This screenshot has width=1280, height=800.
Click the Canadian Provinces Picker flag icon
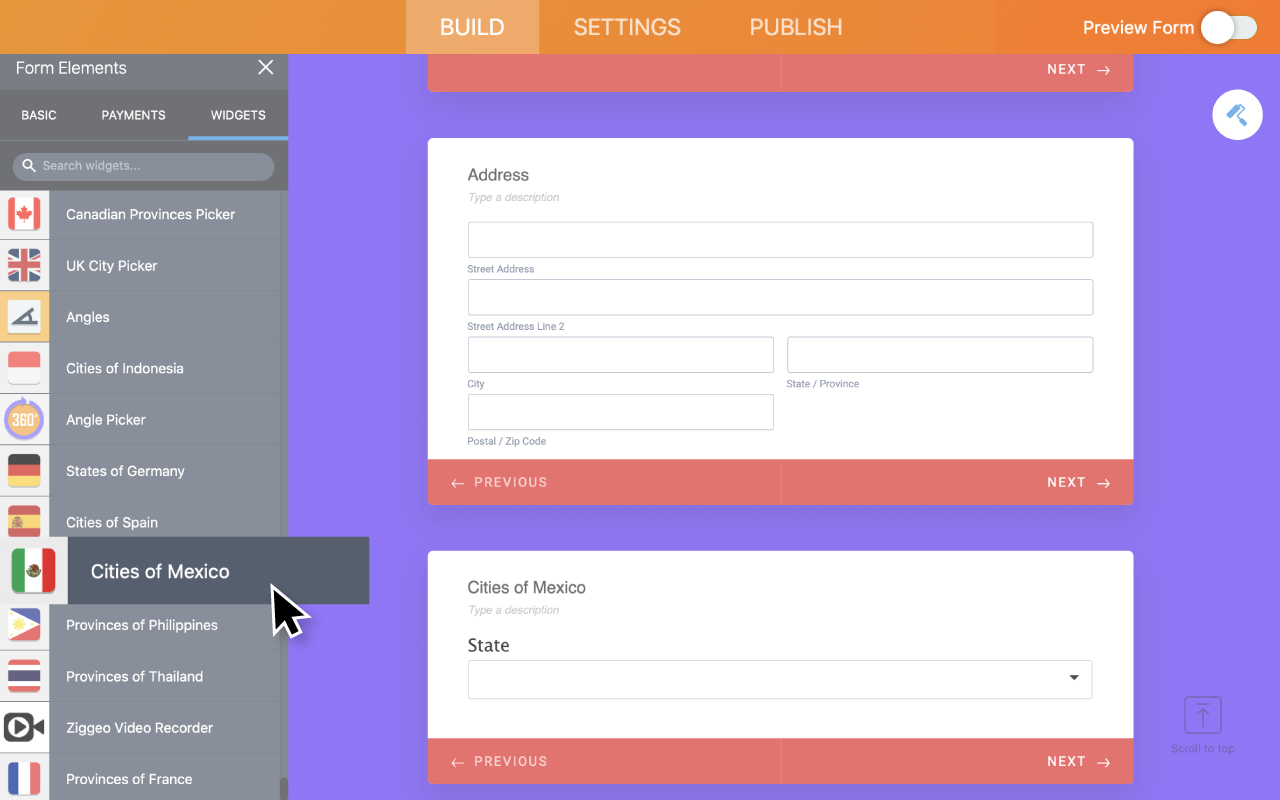pos(24,214)
